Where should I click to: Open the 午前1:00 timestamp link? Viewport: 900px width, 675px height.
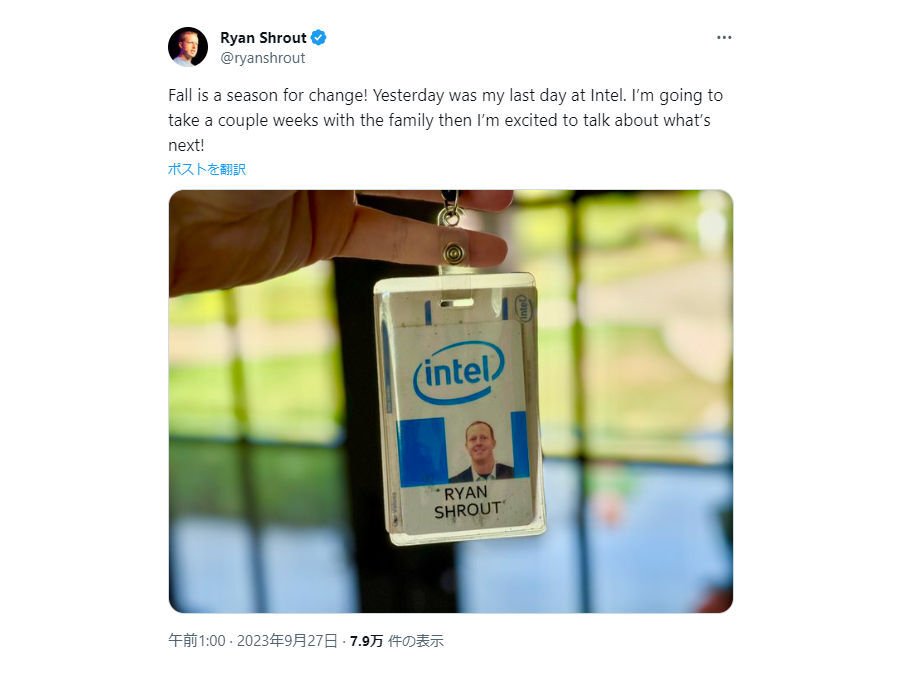coord(196,641)
